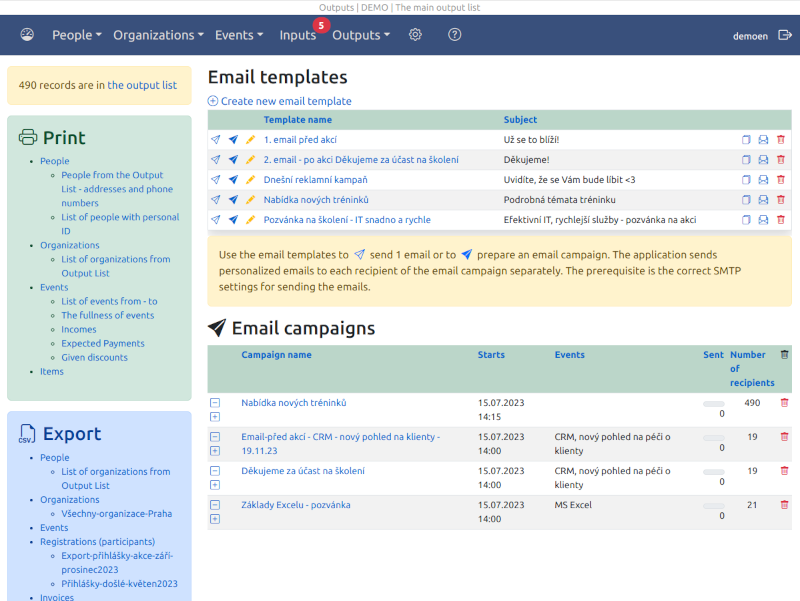This screenshot has width=800, height=601.
Task: Expand 'Základy Excelu - pozvánka' campaign with plus
Action: tap(215, 519)
